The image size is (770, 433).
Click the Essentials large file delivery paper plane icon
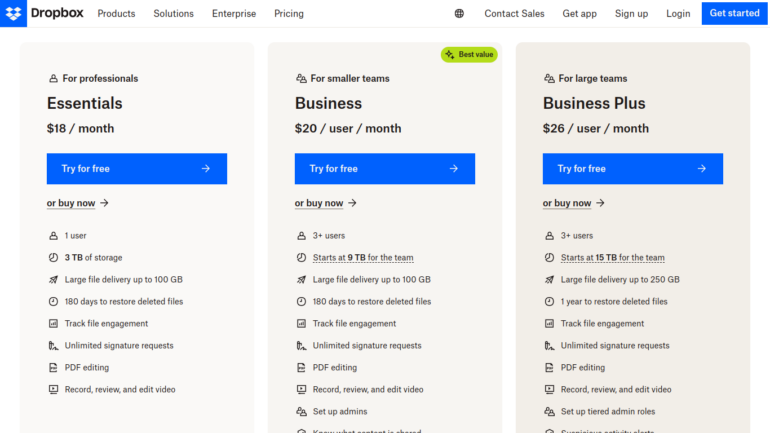[x=53, y=280]
